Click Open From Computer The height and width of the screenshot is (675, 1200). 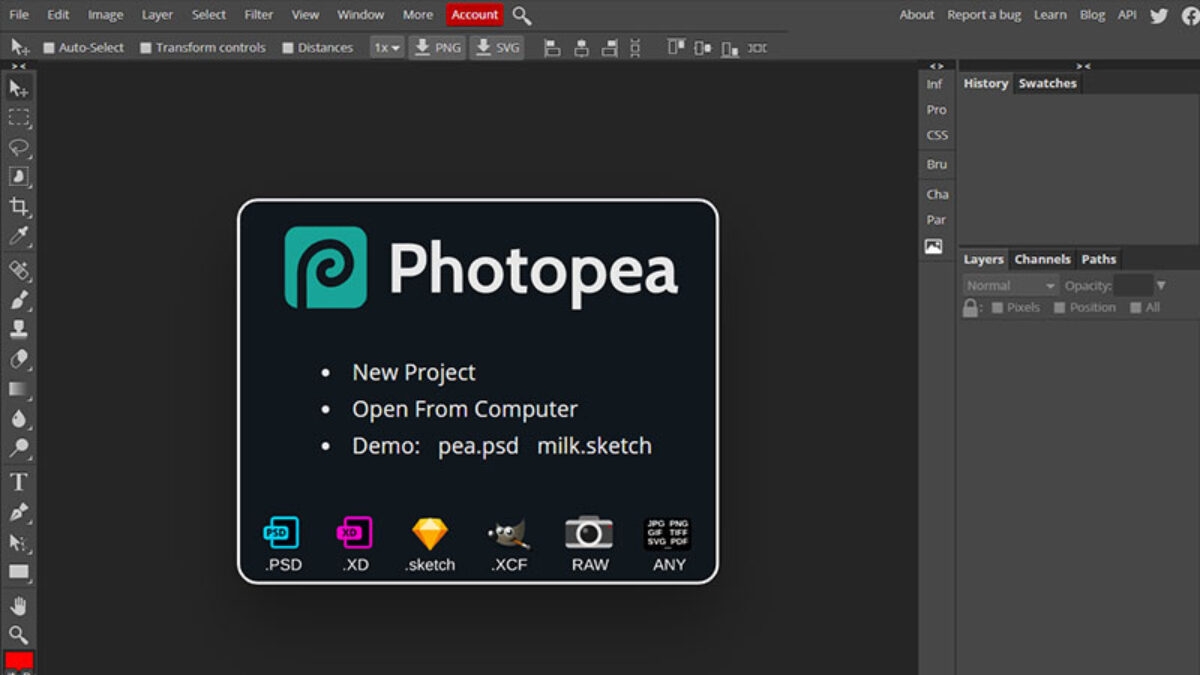coord(465,410)
